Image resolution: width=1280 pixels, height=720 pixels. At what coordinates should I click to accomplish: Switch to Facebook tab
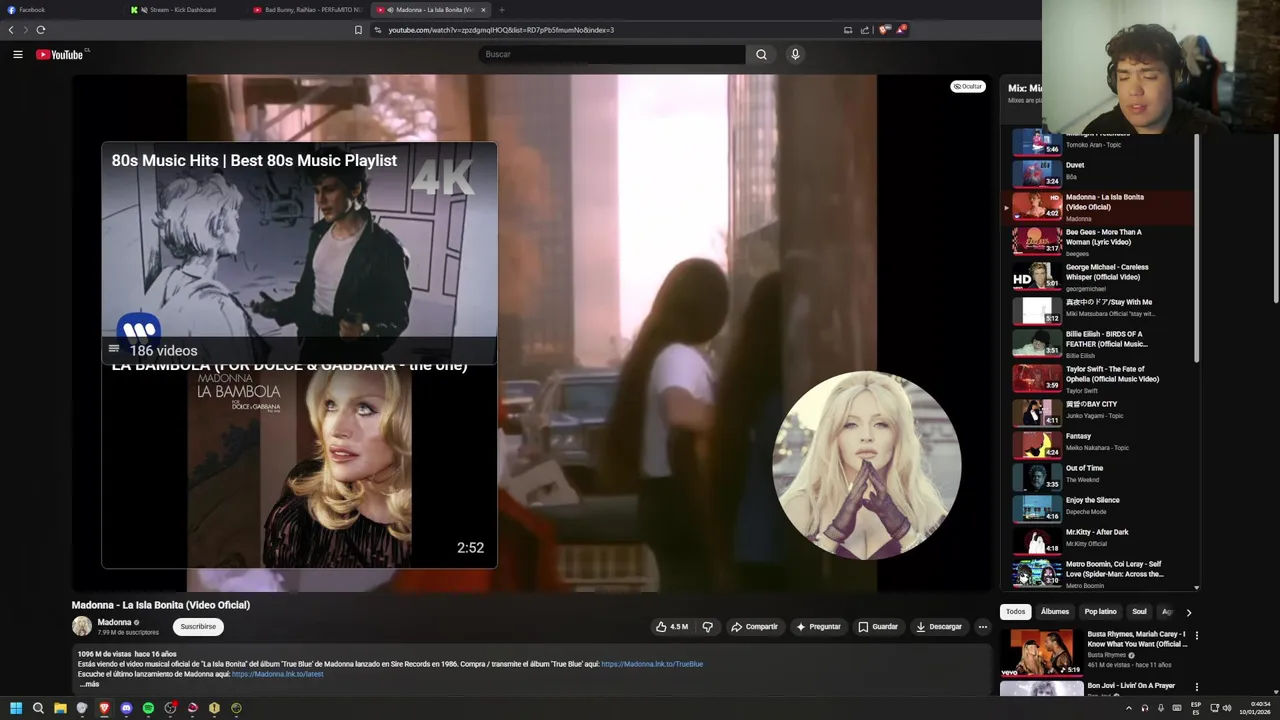click(60, 10)
